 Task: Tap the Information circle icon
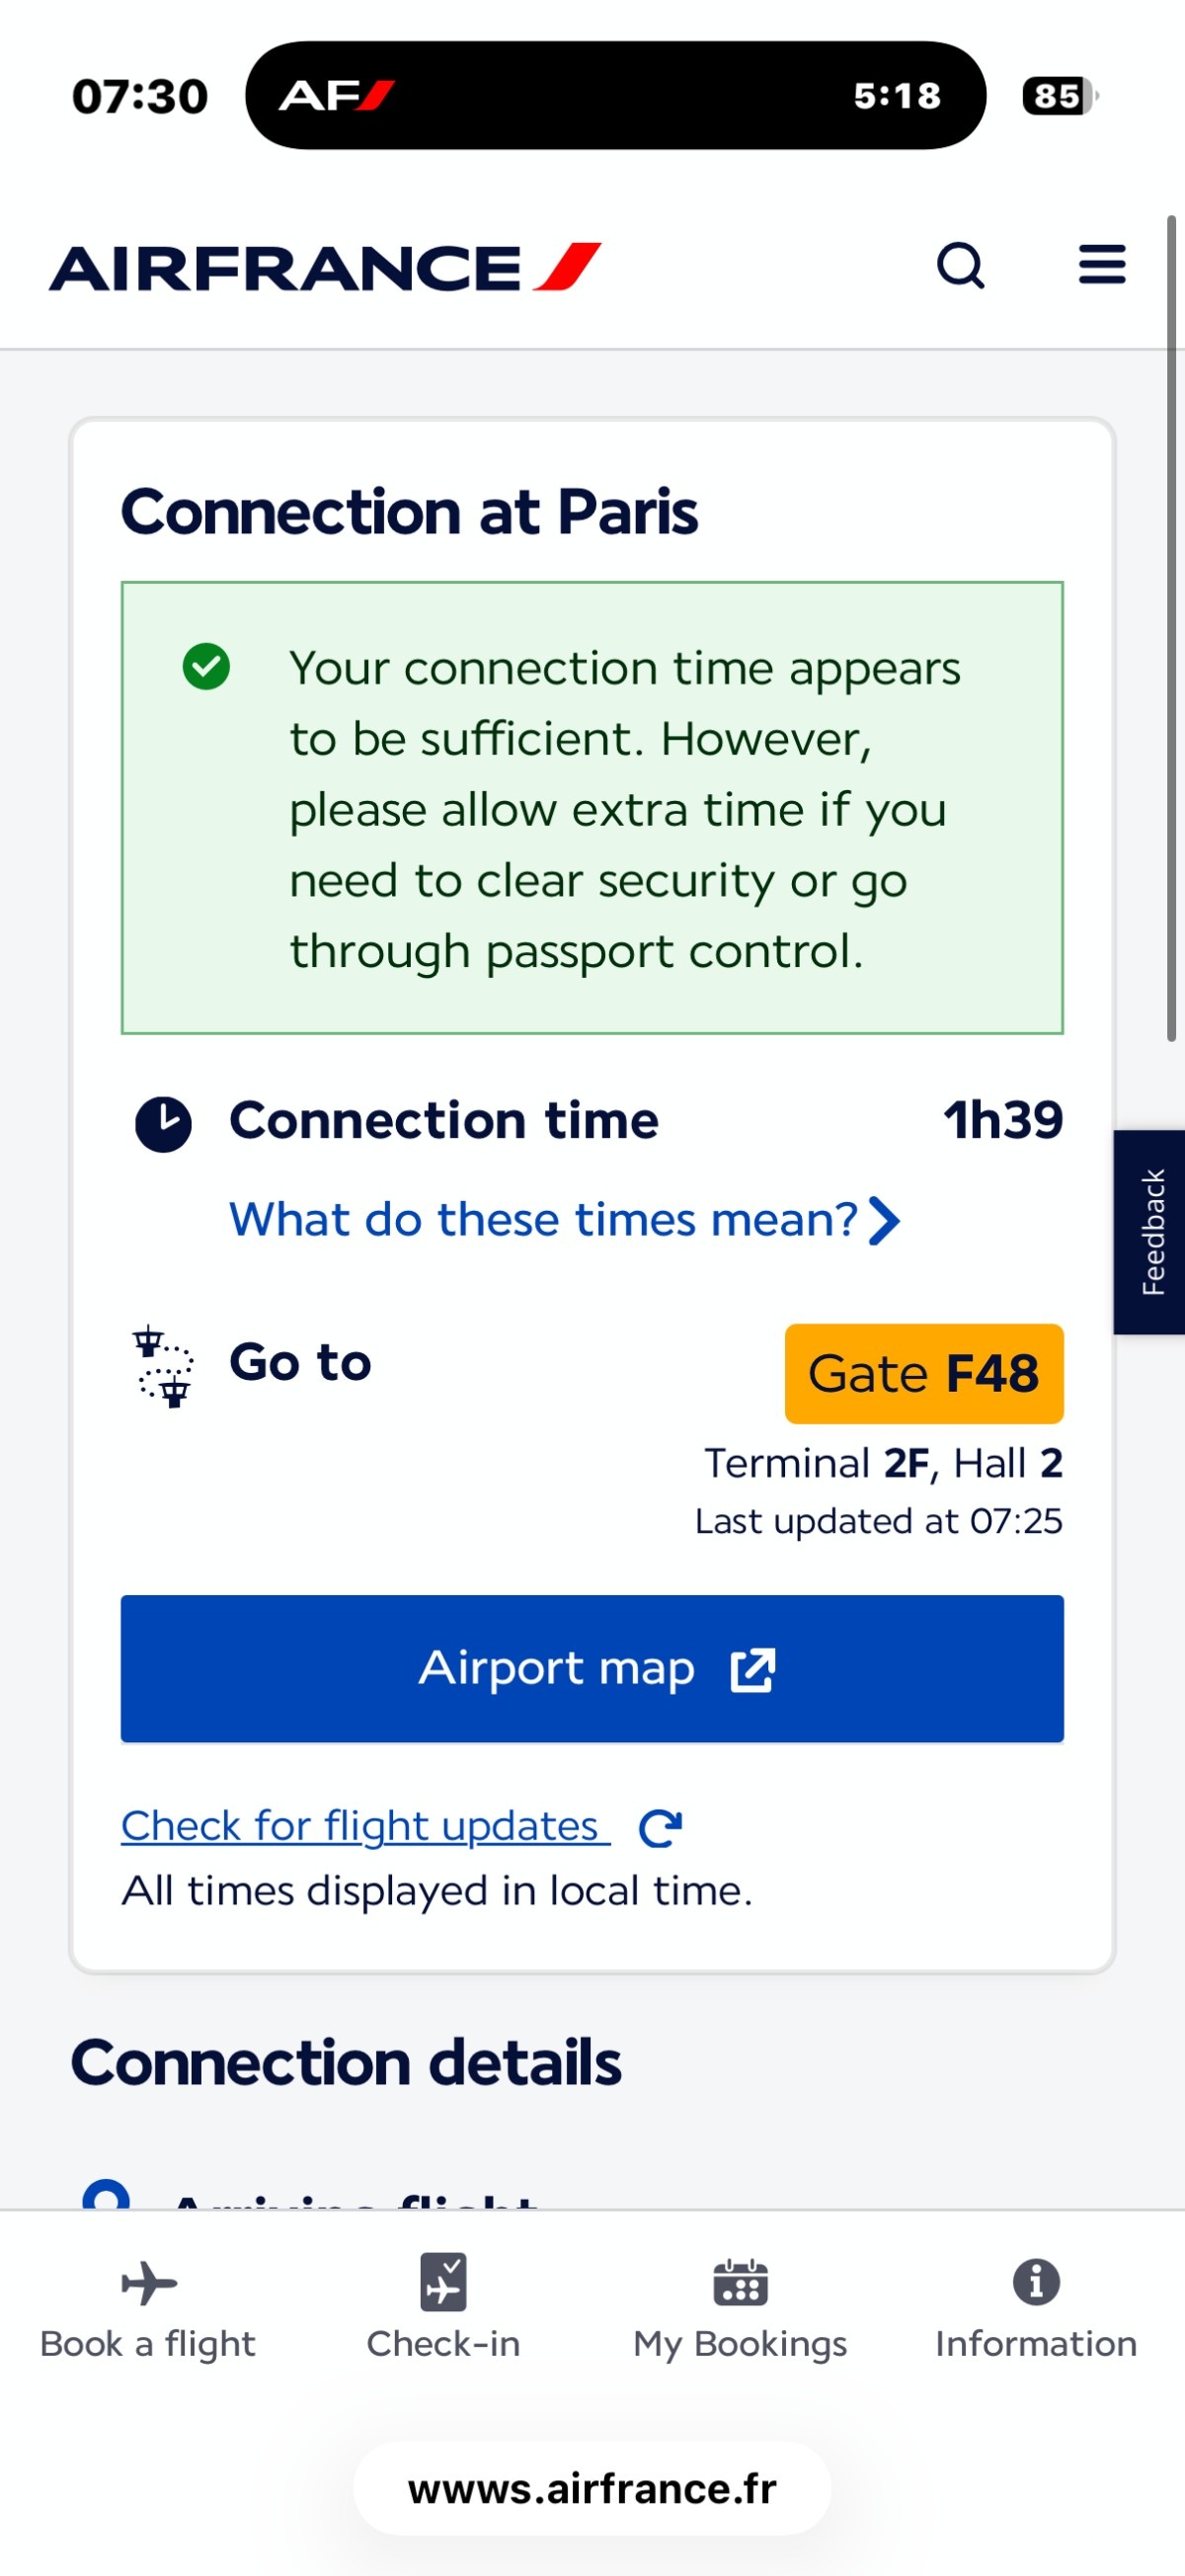1036,2282
